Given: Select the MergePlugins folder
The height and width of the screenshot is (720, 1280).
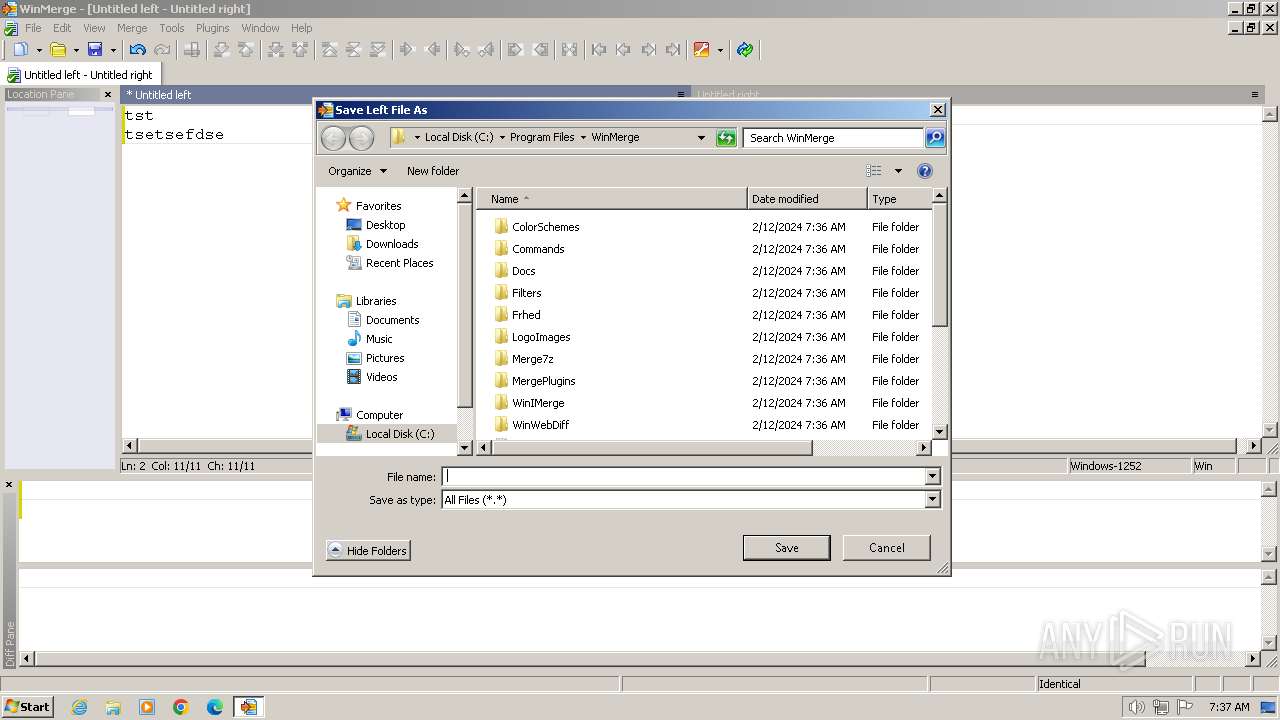Looking at the screenshot, I should click(x=543, y=381).
